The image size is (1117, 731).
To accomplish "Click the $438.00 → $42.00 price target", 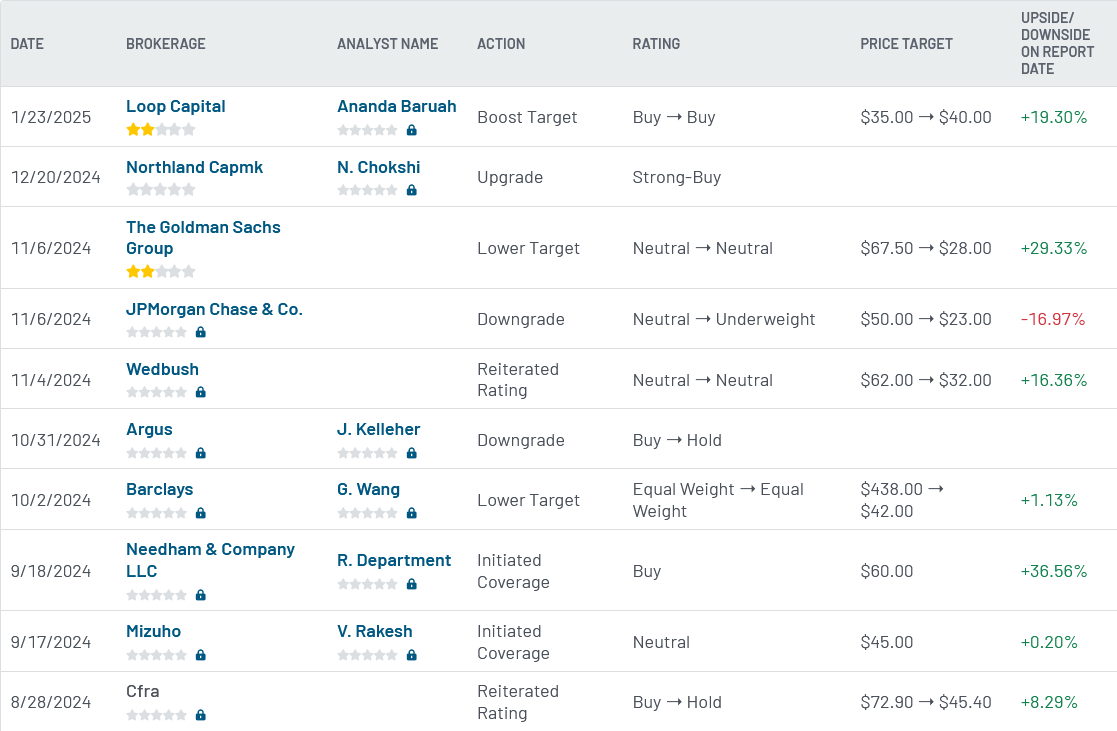I will coord(903,499).
